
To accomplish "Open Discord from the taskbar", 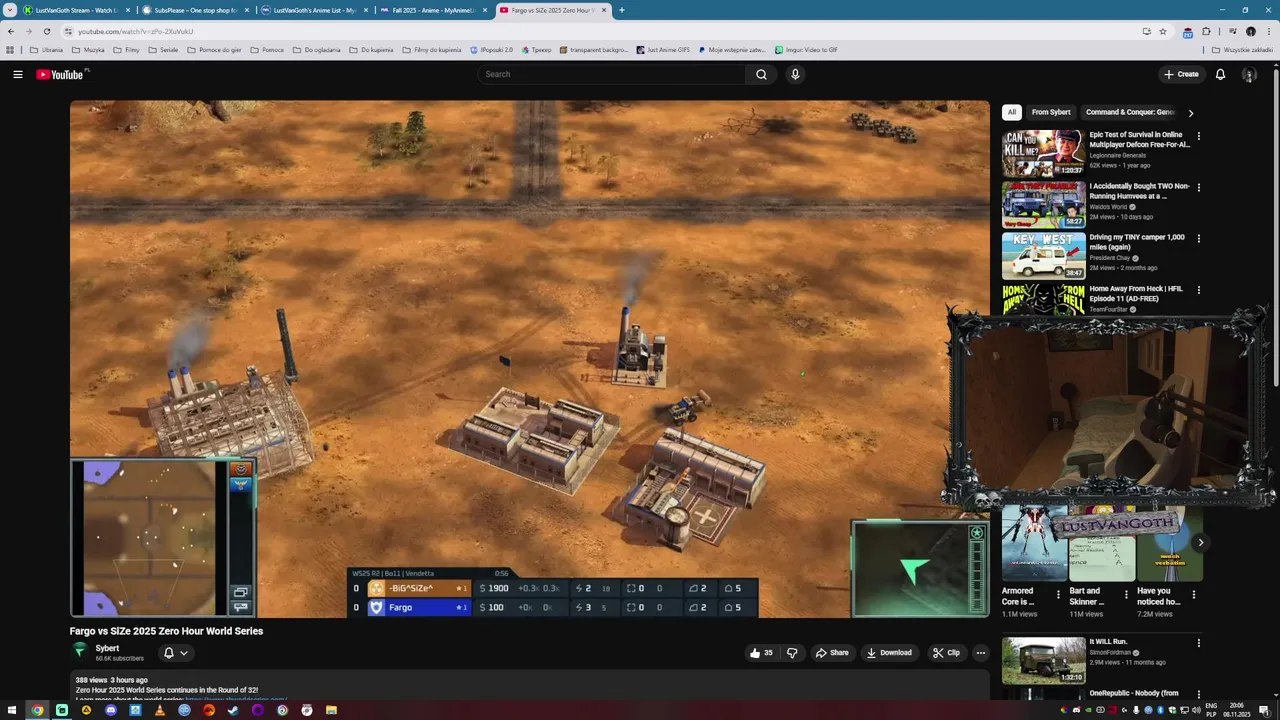I will click(111, 710).
